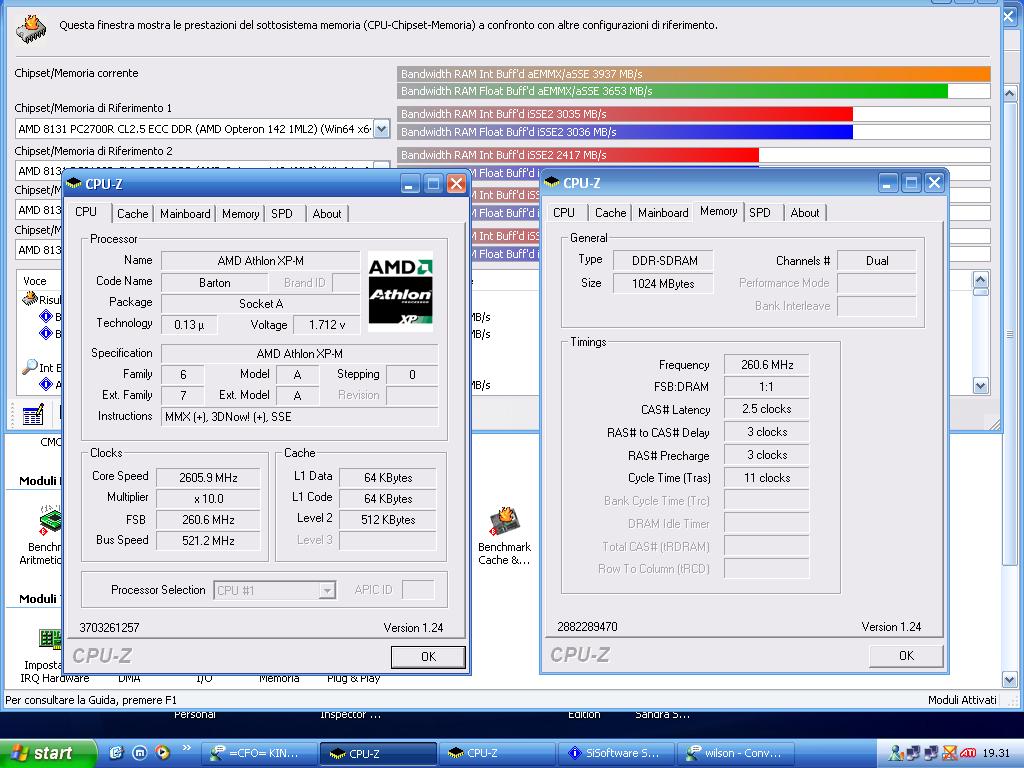
Task: Click scroll-up arrow beside the bandwidth bars
Action: pyautogui.click(x=1009, y=93)
